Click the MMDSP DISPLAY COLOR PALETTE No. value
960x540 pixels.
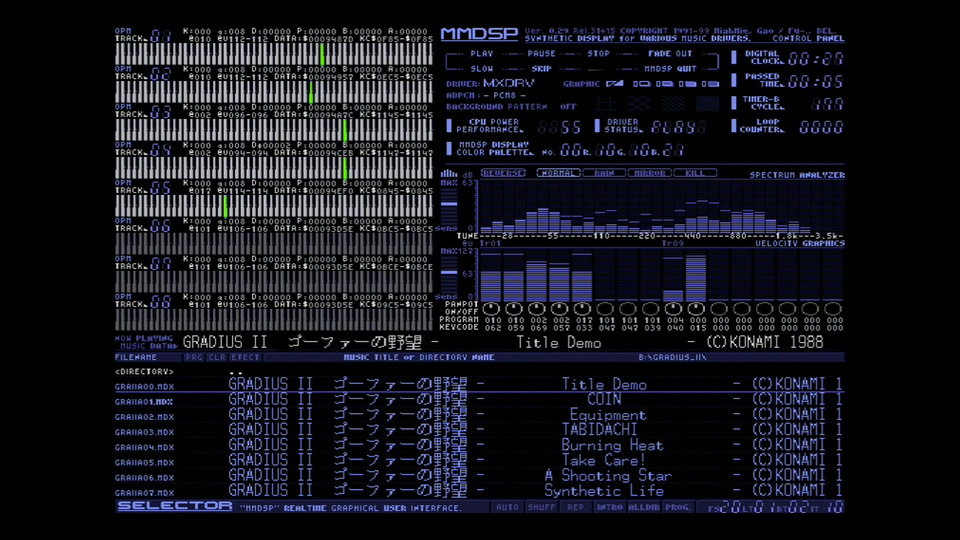pos(571,149)
